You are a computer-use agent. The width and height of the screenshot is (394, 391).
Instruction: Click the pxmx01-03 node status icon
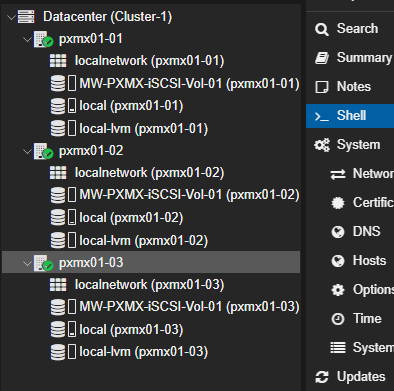pos(43,263)
